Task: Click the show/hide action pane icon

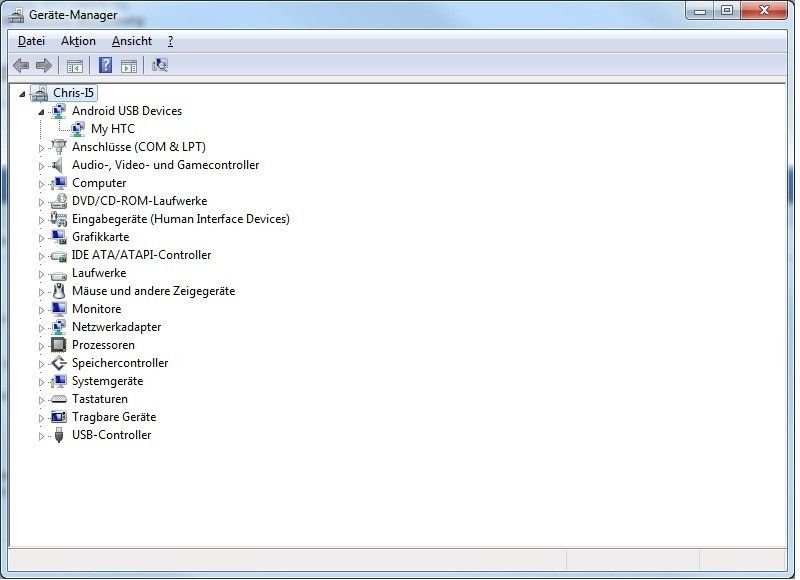Action: 129,66
